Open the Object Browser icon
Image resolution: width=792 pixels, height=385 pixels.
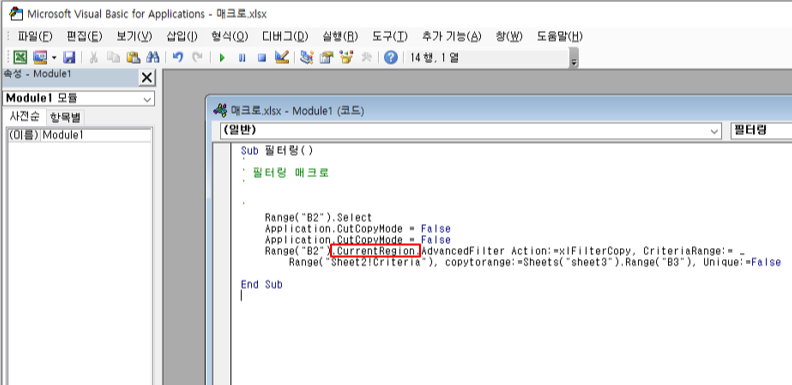[346, 58]
